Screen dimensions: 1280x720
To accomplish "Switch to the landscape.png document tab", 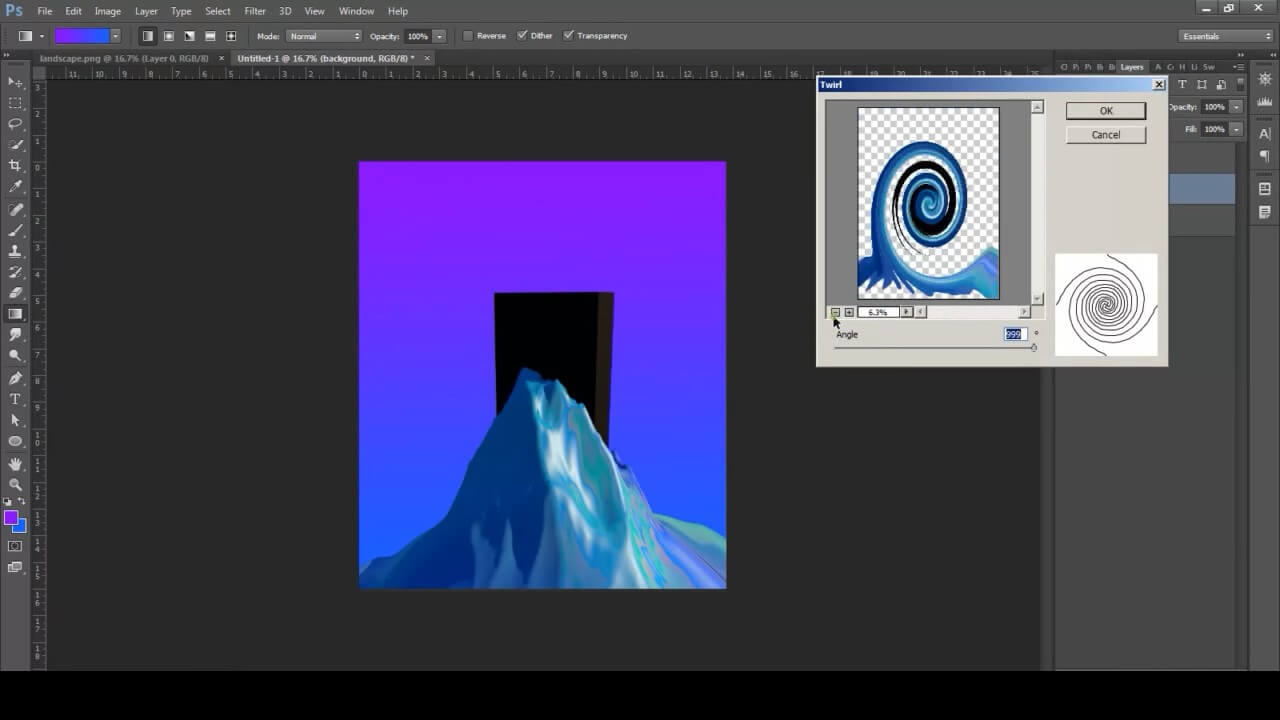I will click(123, 58).
